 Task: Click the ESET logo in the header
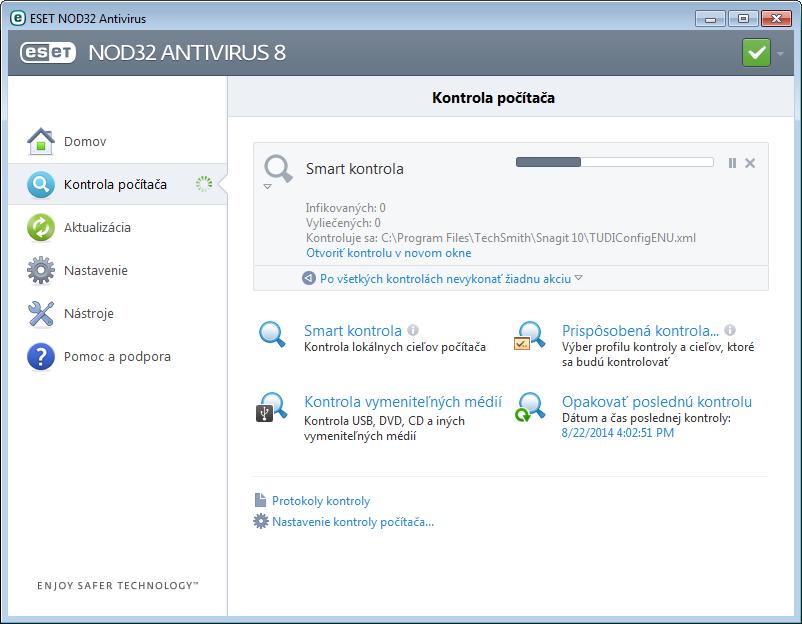[x=48, y=53]
